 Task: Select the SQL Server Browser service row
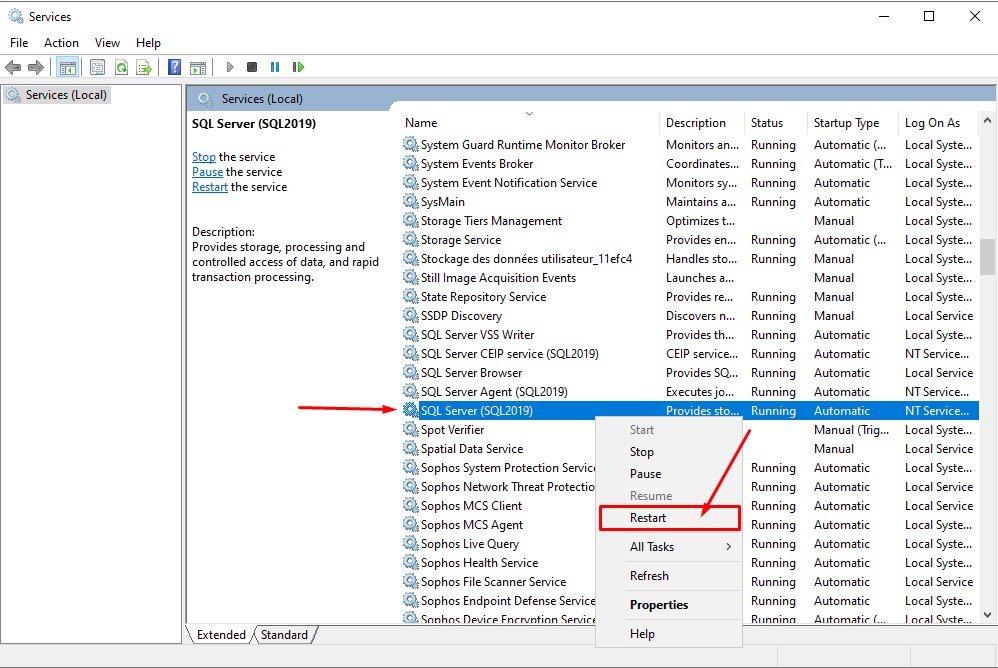coord(471,373)
